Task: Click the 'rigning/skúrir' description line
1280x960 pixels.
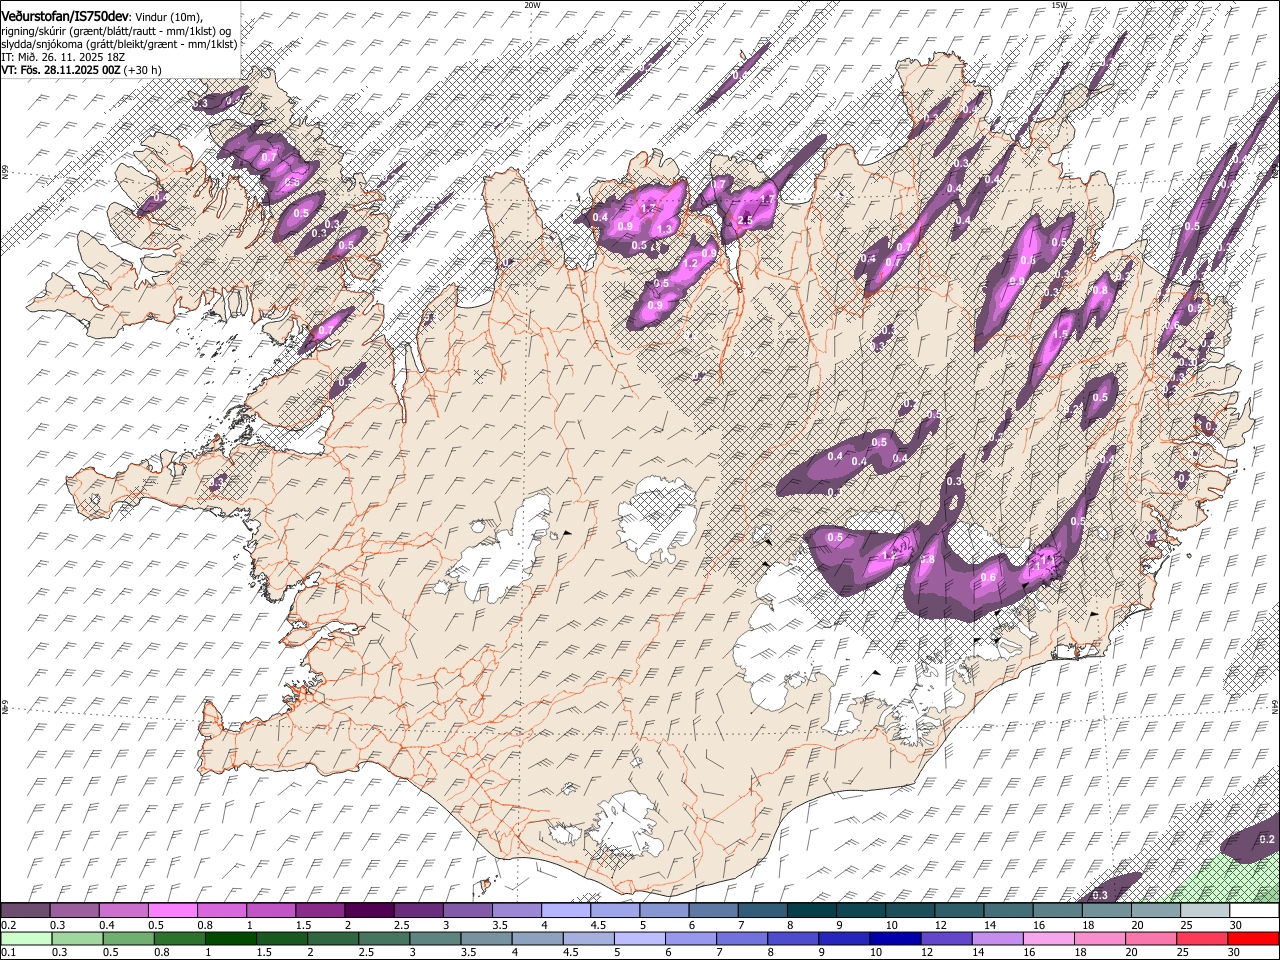Action: pos(116,31)
